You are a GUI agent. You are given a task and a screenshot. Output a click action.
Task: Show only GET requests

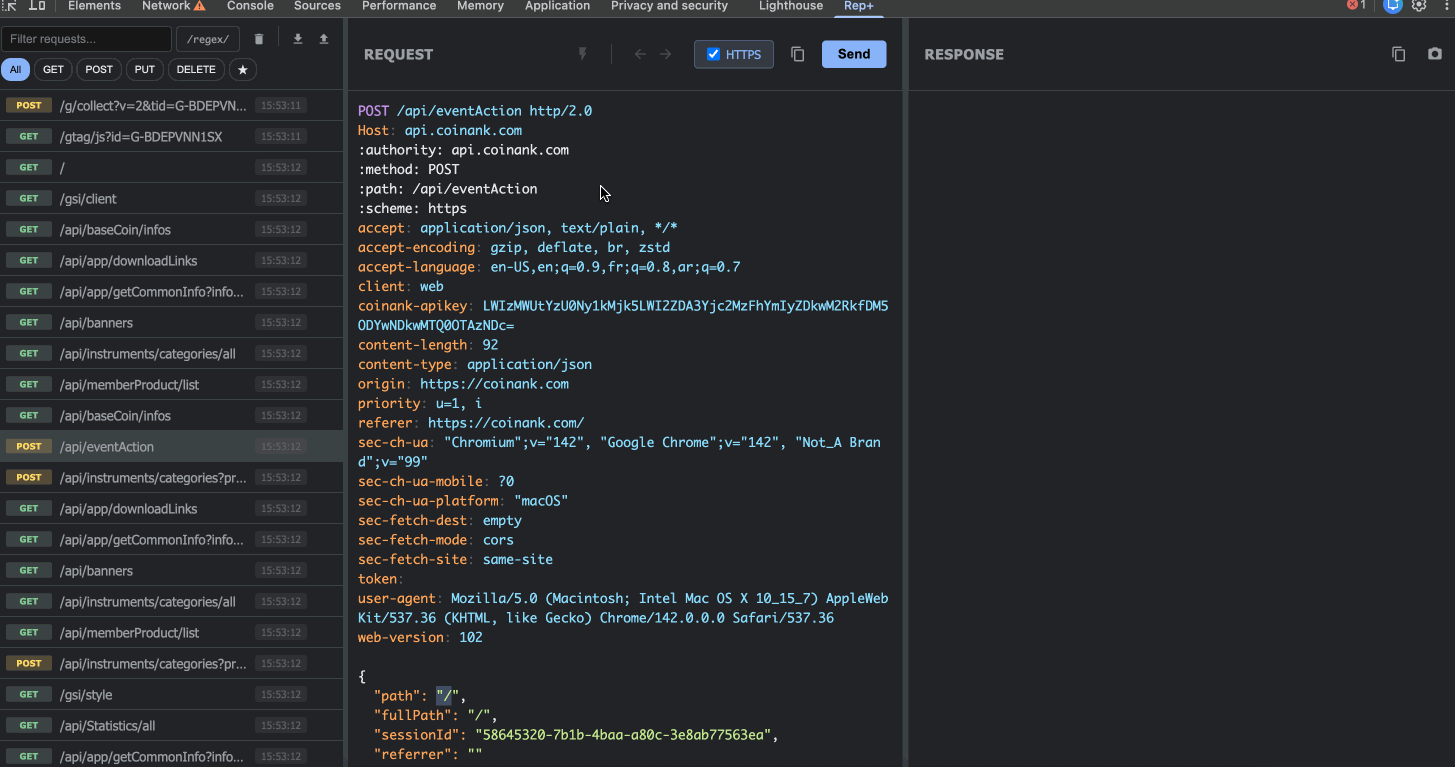(53, 70)
